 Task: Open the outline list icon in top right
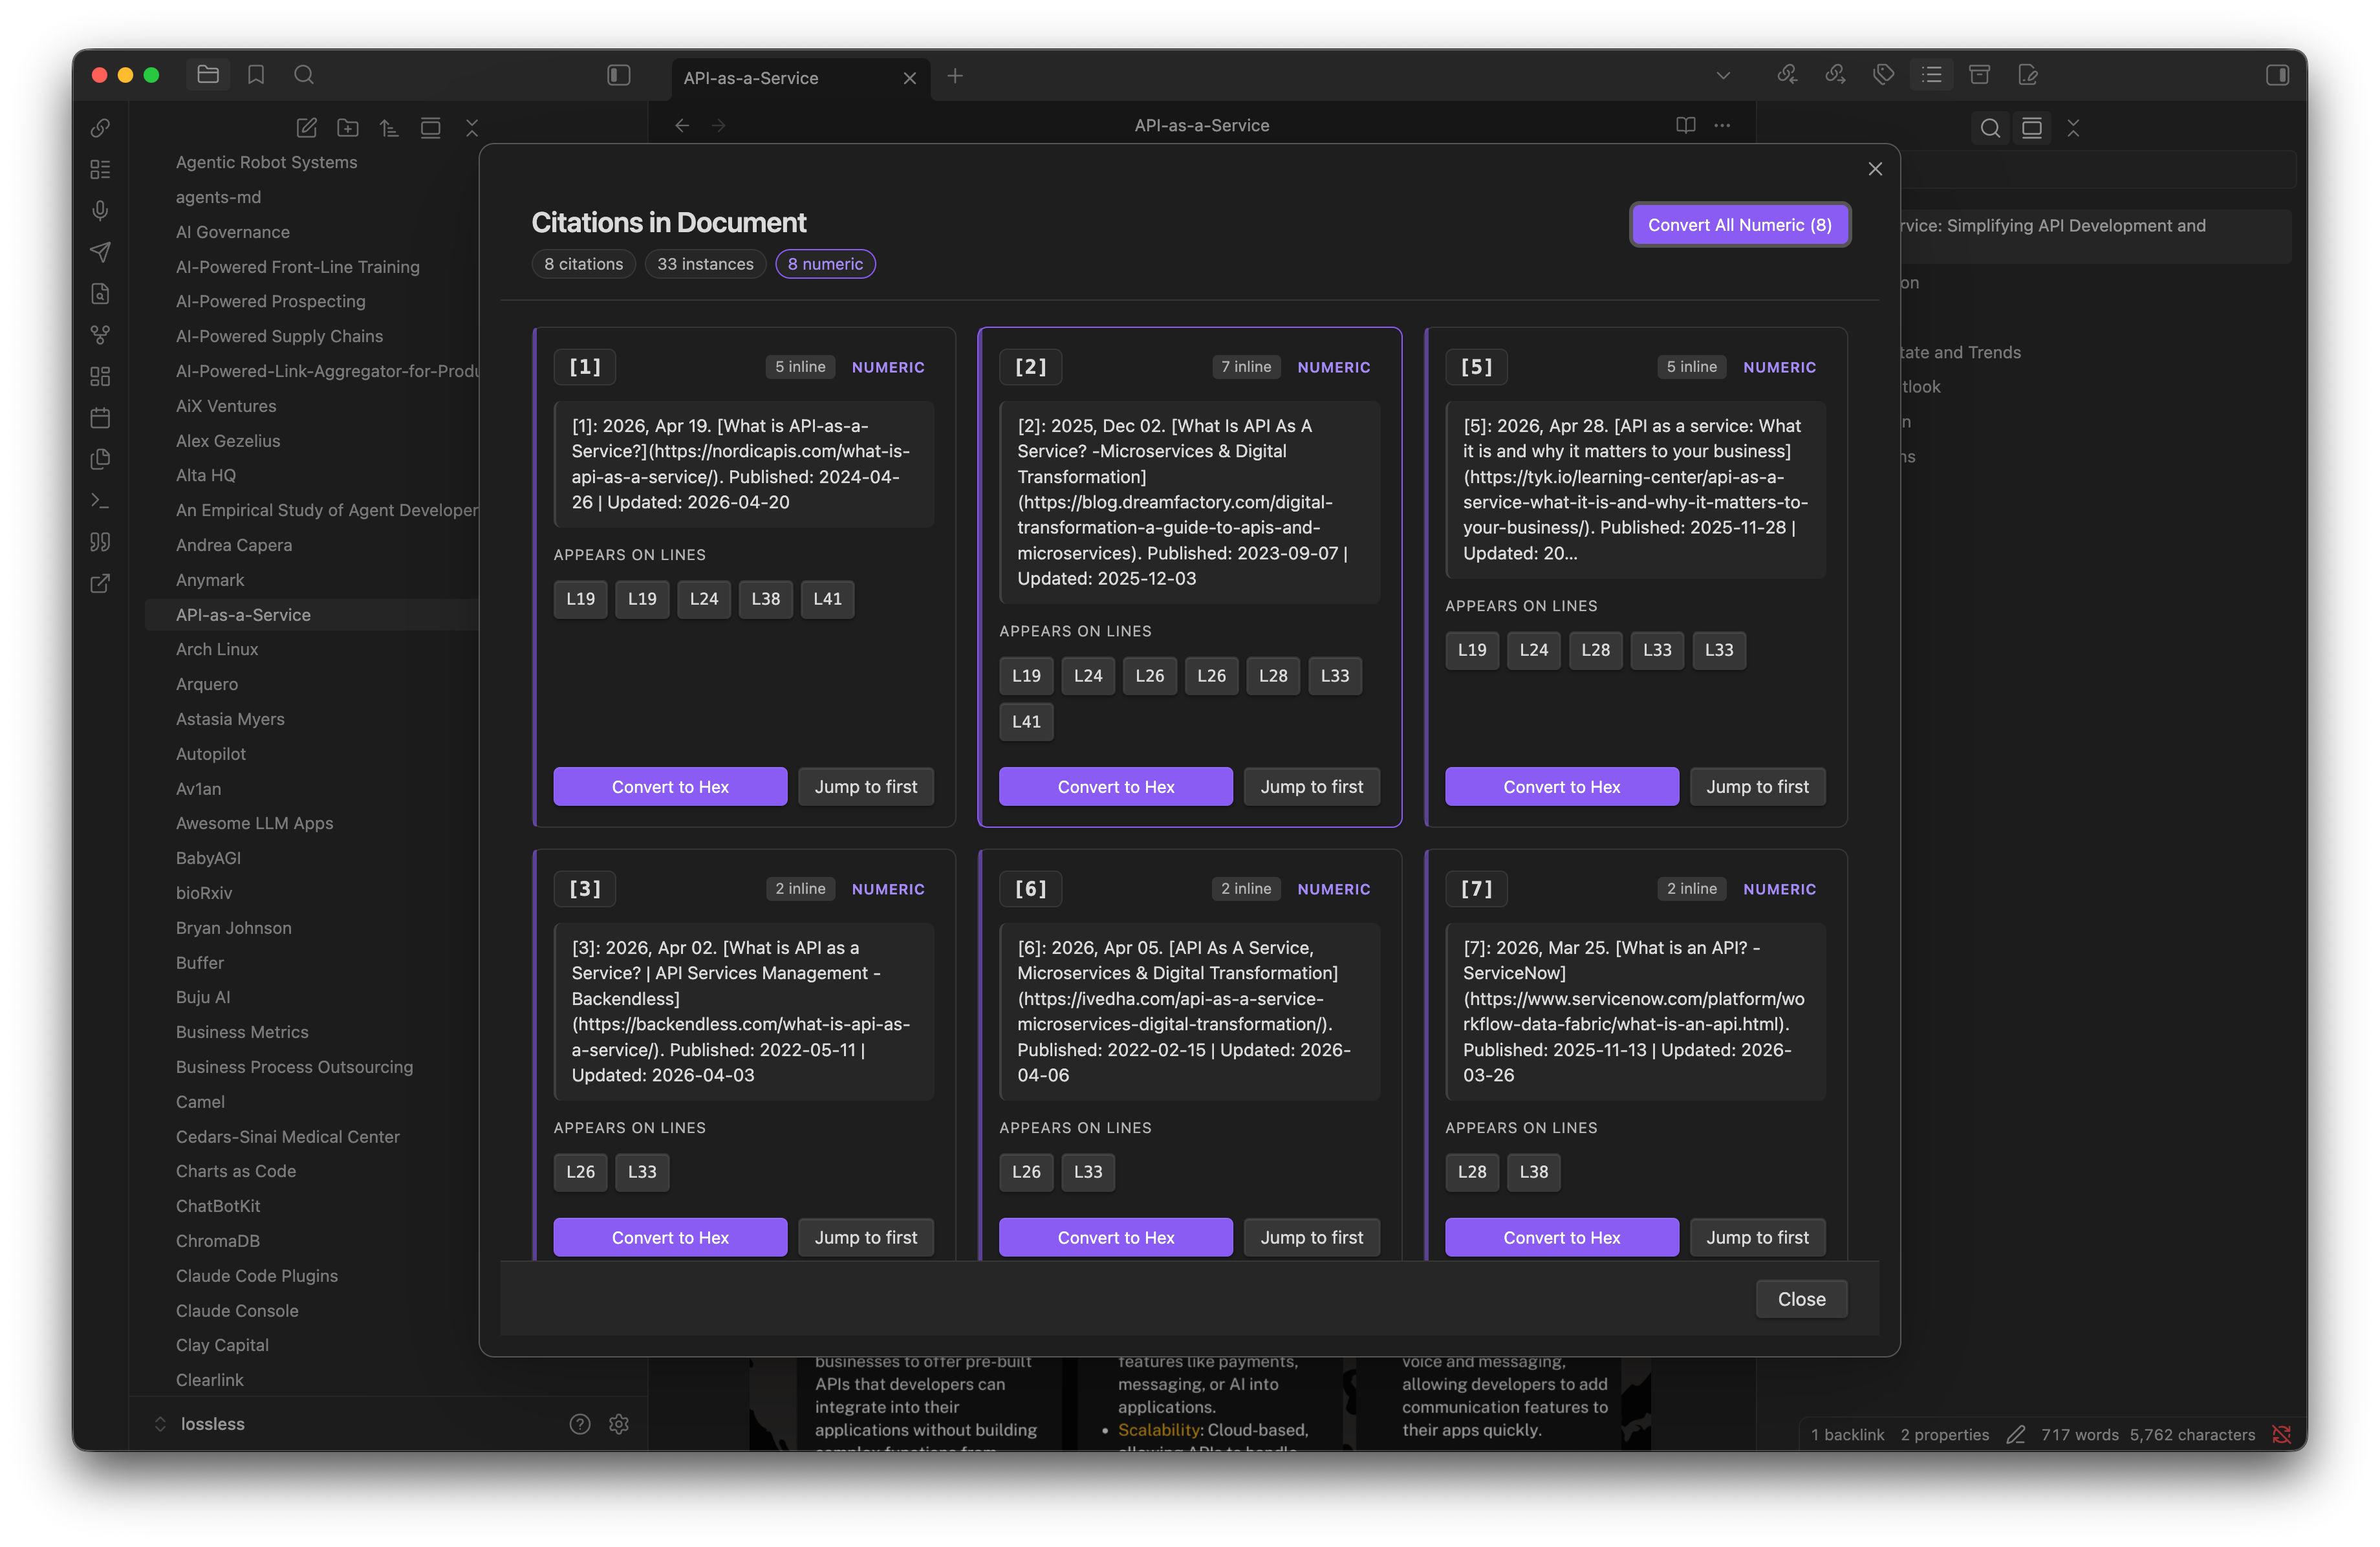click(1932, 75)
